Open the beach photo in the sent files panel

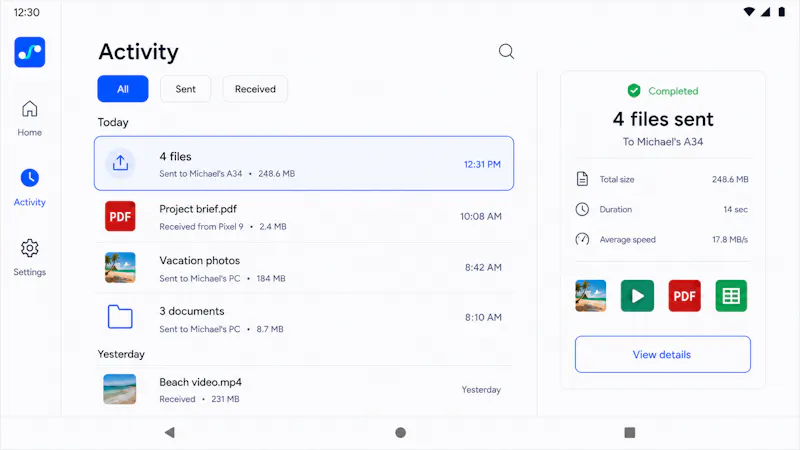click(591, 295)
